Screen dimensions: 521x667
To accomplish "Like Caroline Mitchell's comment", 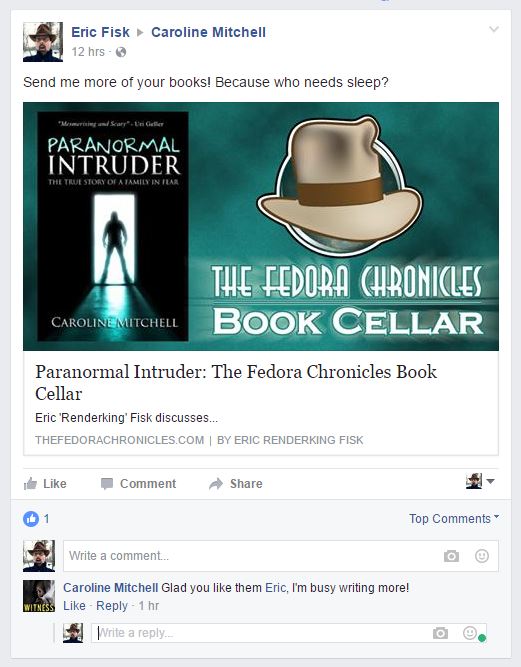I will point(74,606).
